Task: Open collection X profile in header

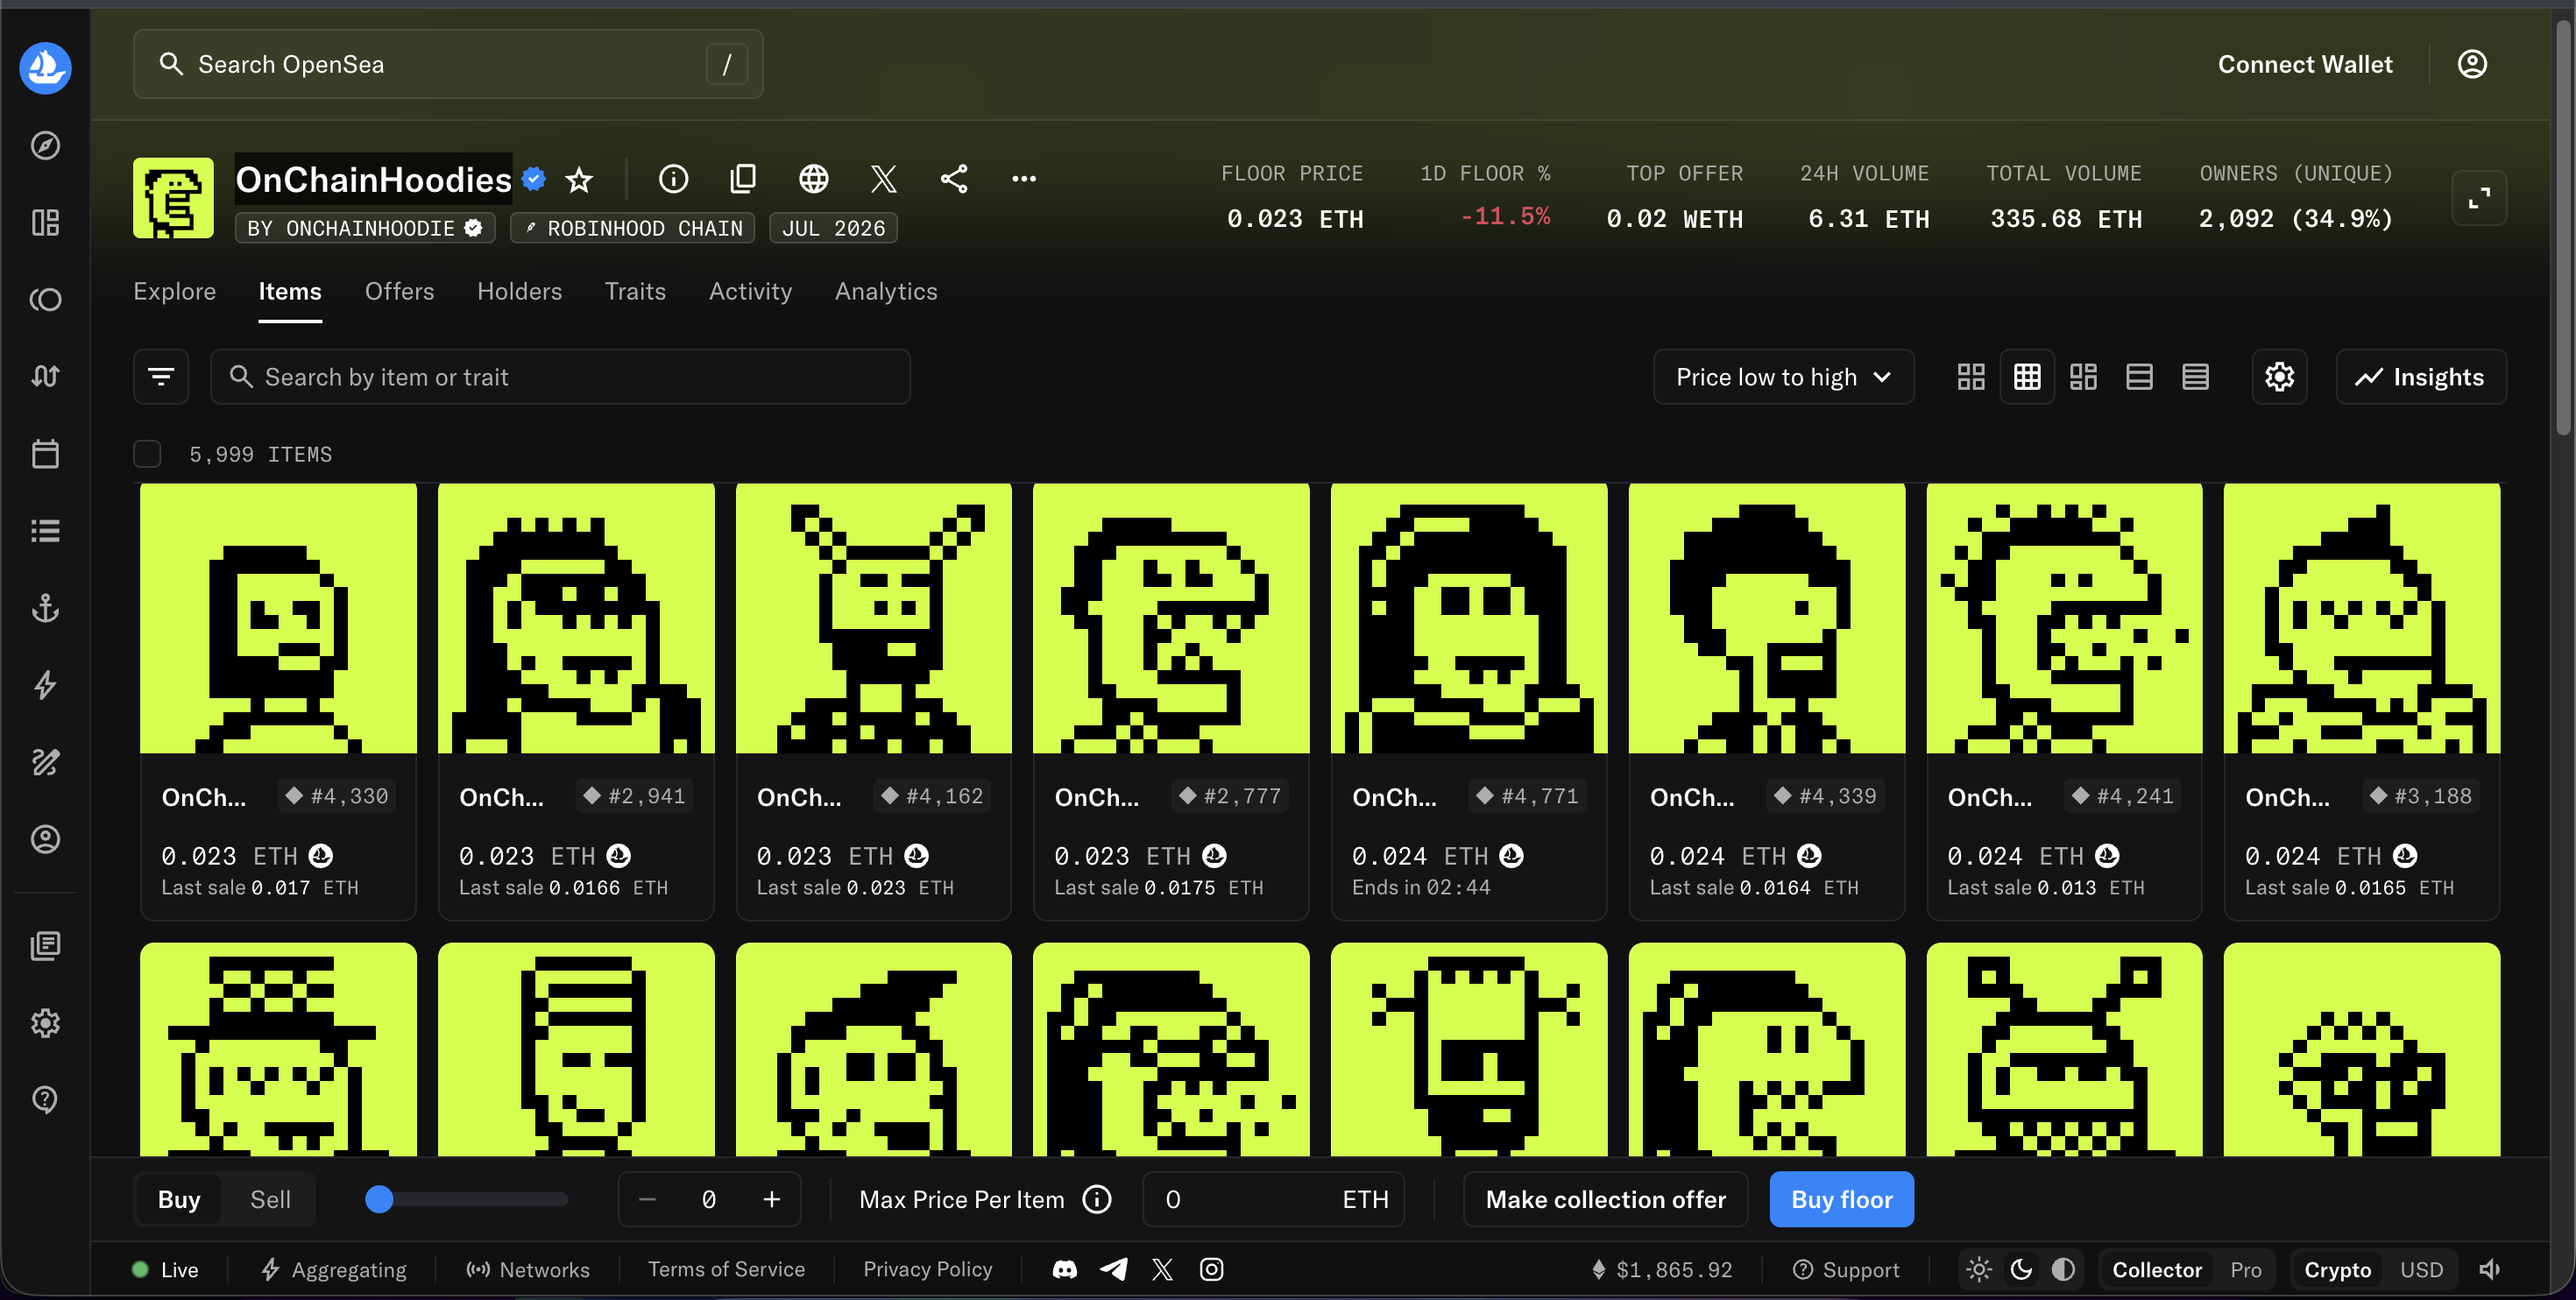Action: (883, 179)
